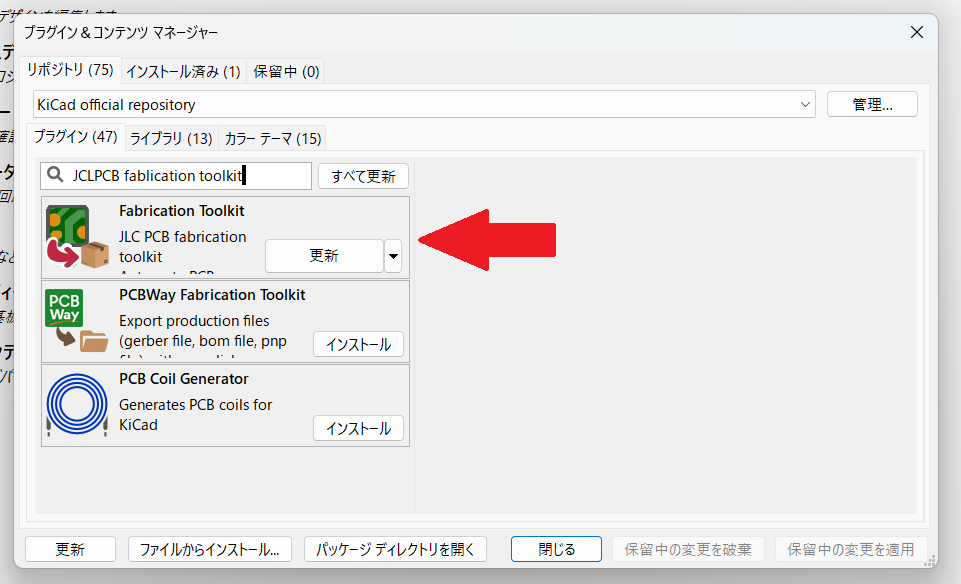Viewport: 961px width, 584px height.
Task: Click the すべて更新 button
Action: click(363, 176)
